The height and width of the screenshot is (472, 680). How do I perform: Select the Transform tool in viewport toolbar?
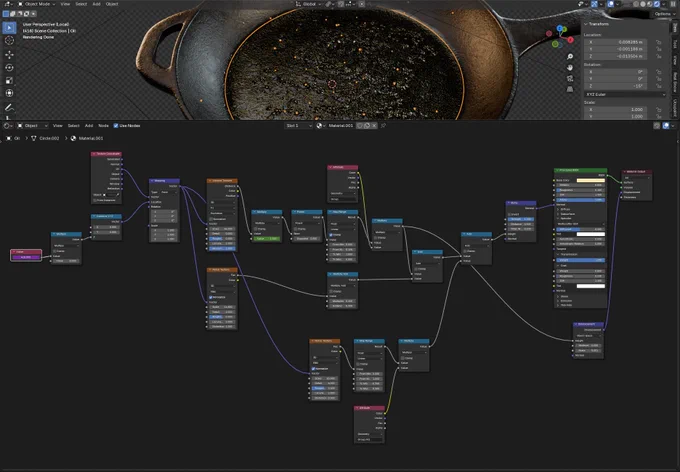tap(9, 93)
